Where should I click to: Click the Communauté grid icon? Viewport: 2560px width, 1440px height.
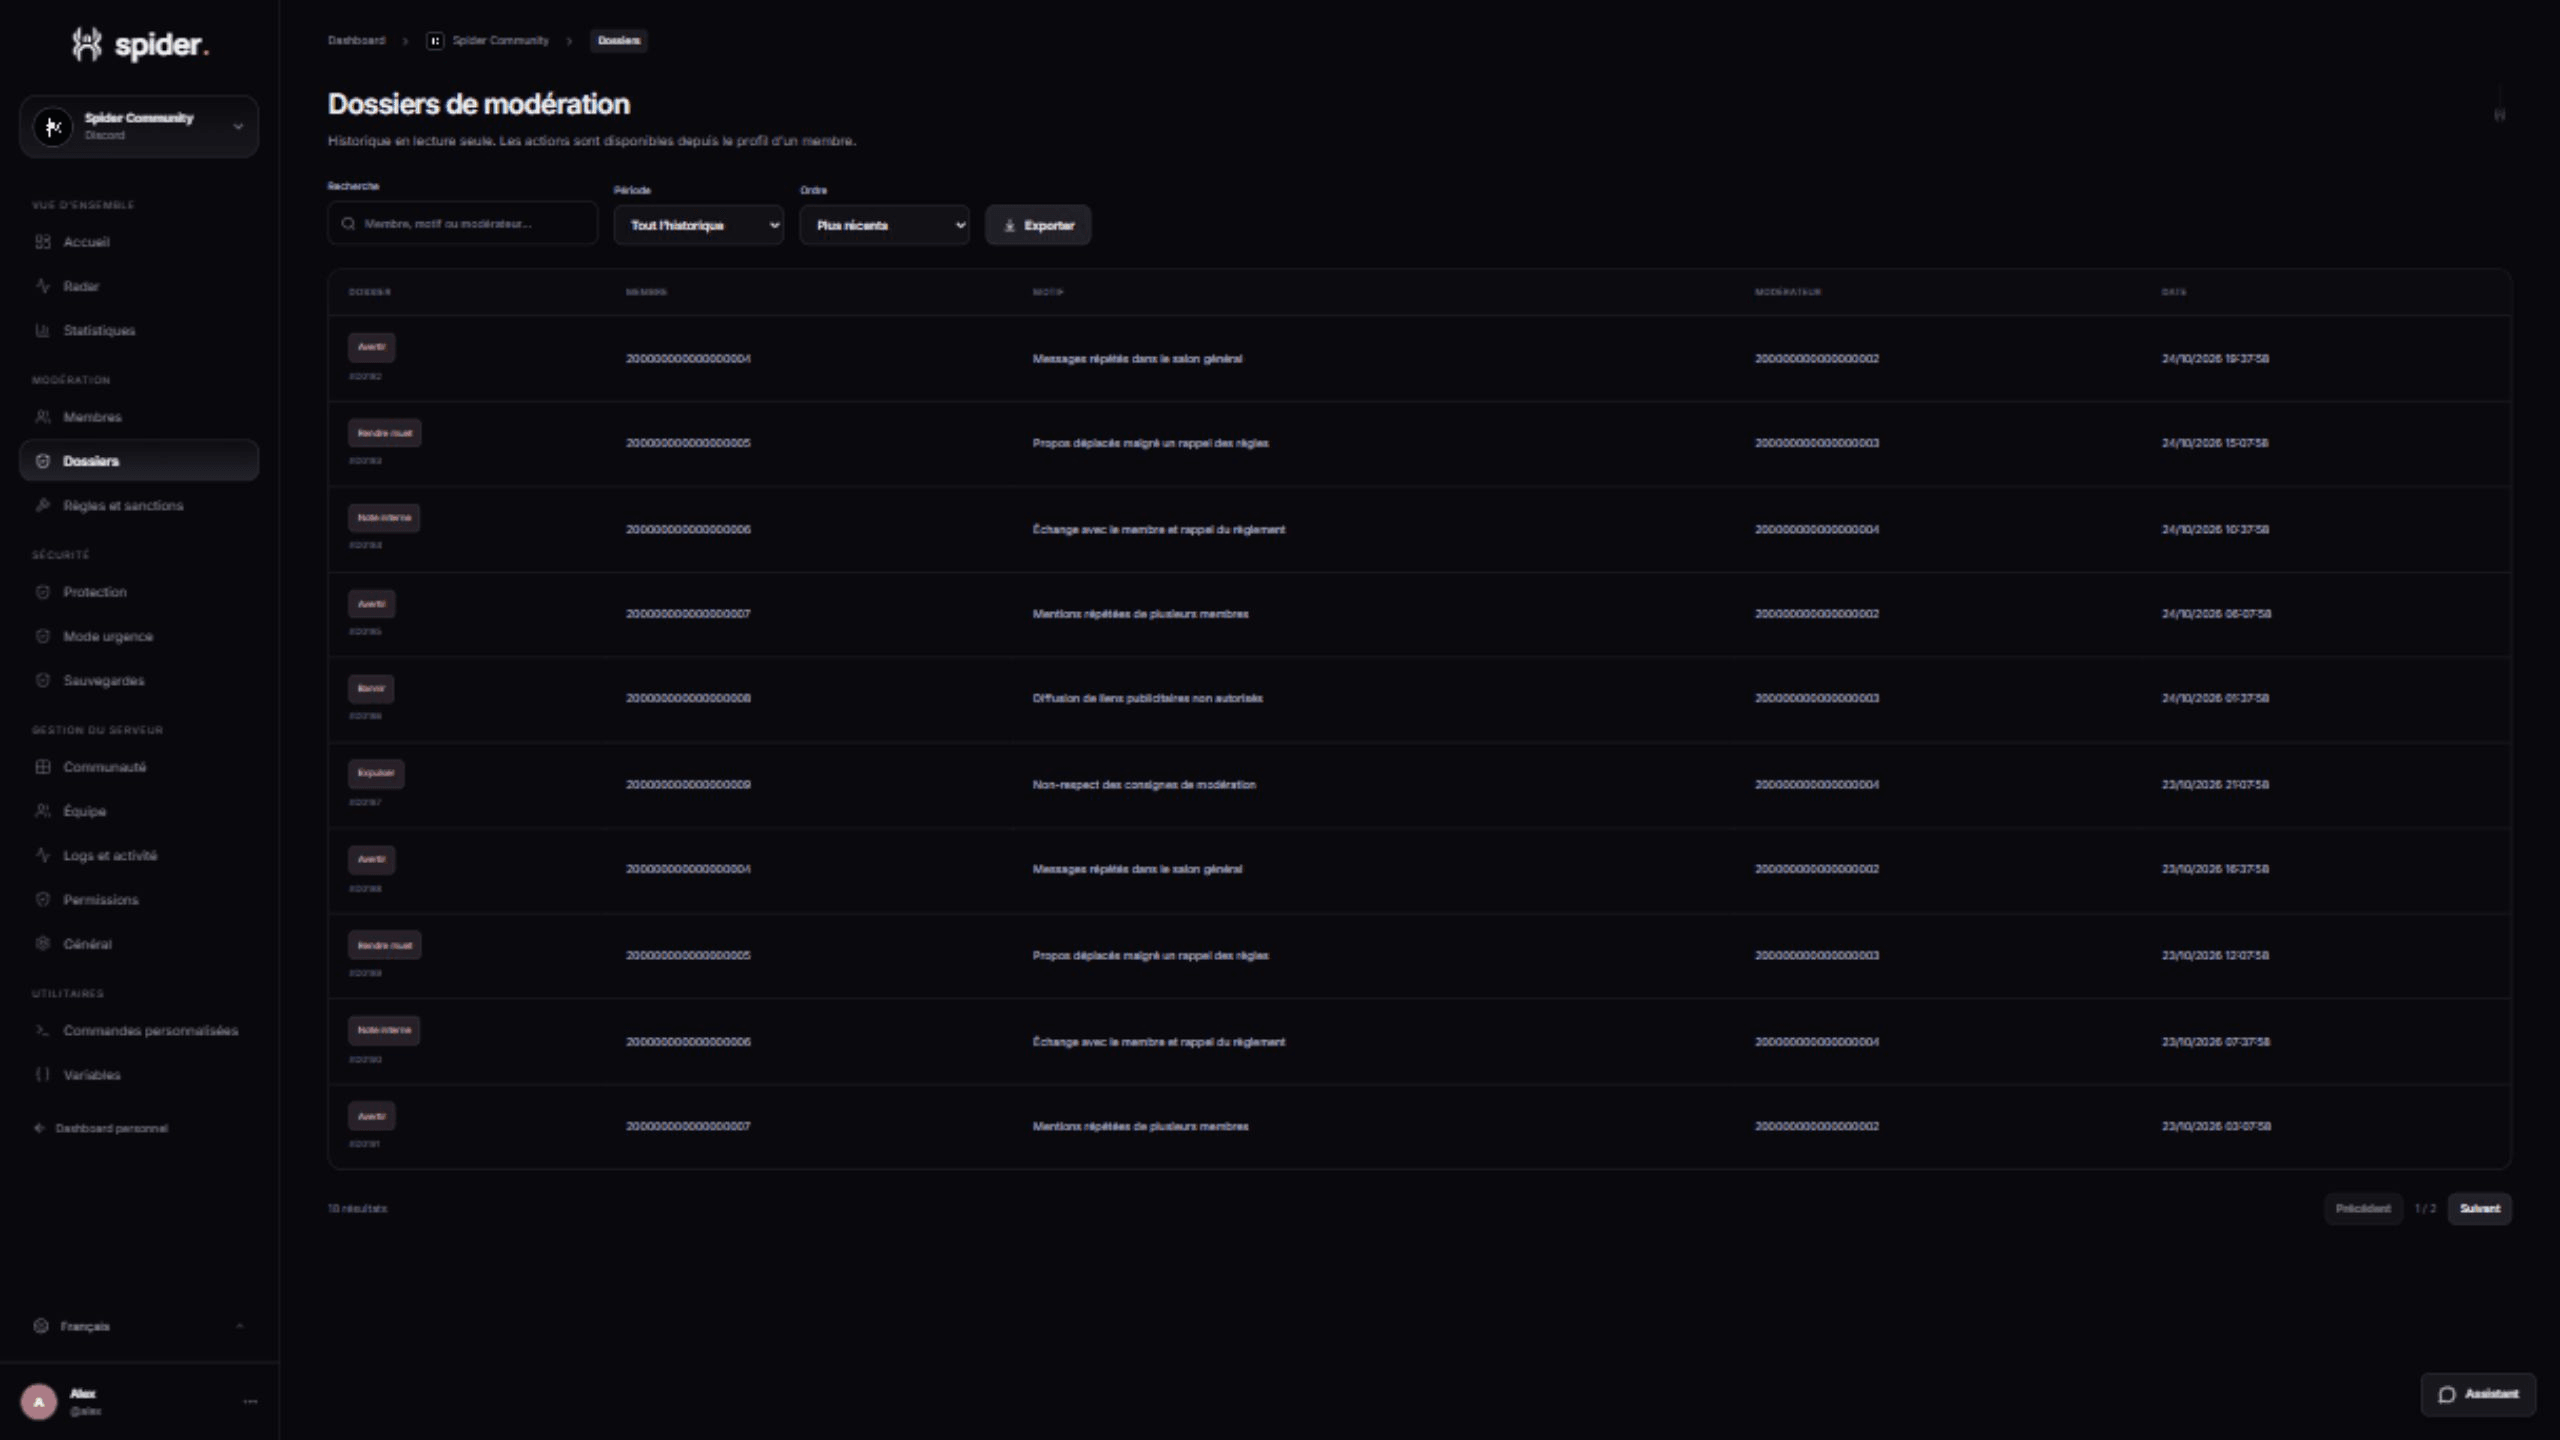click(x=42, y=767)
